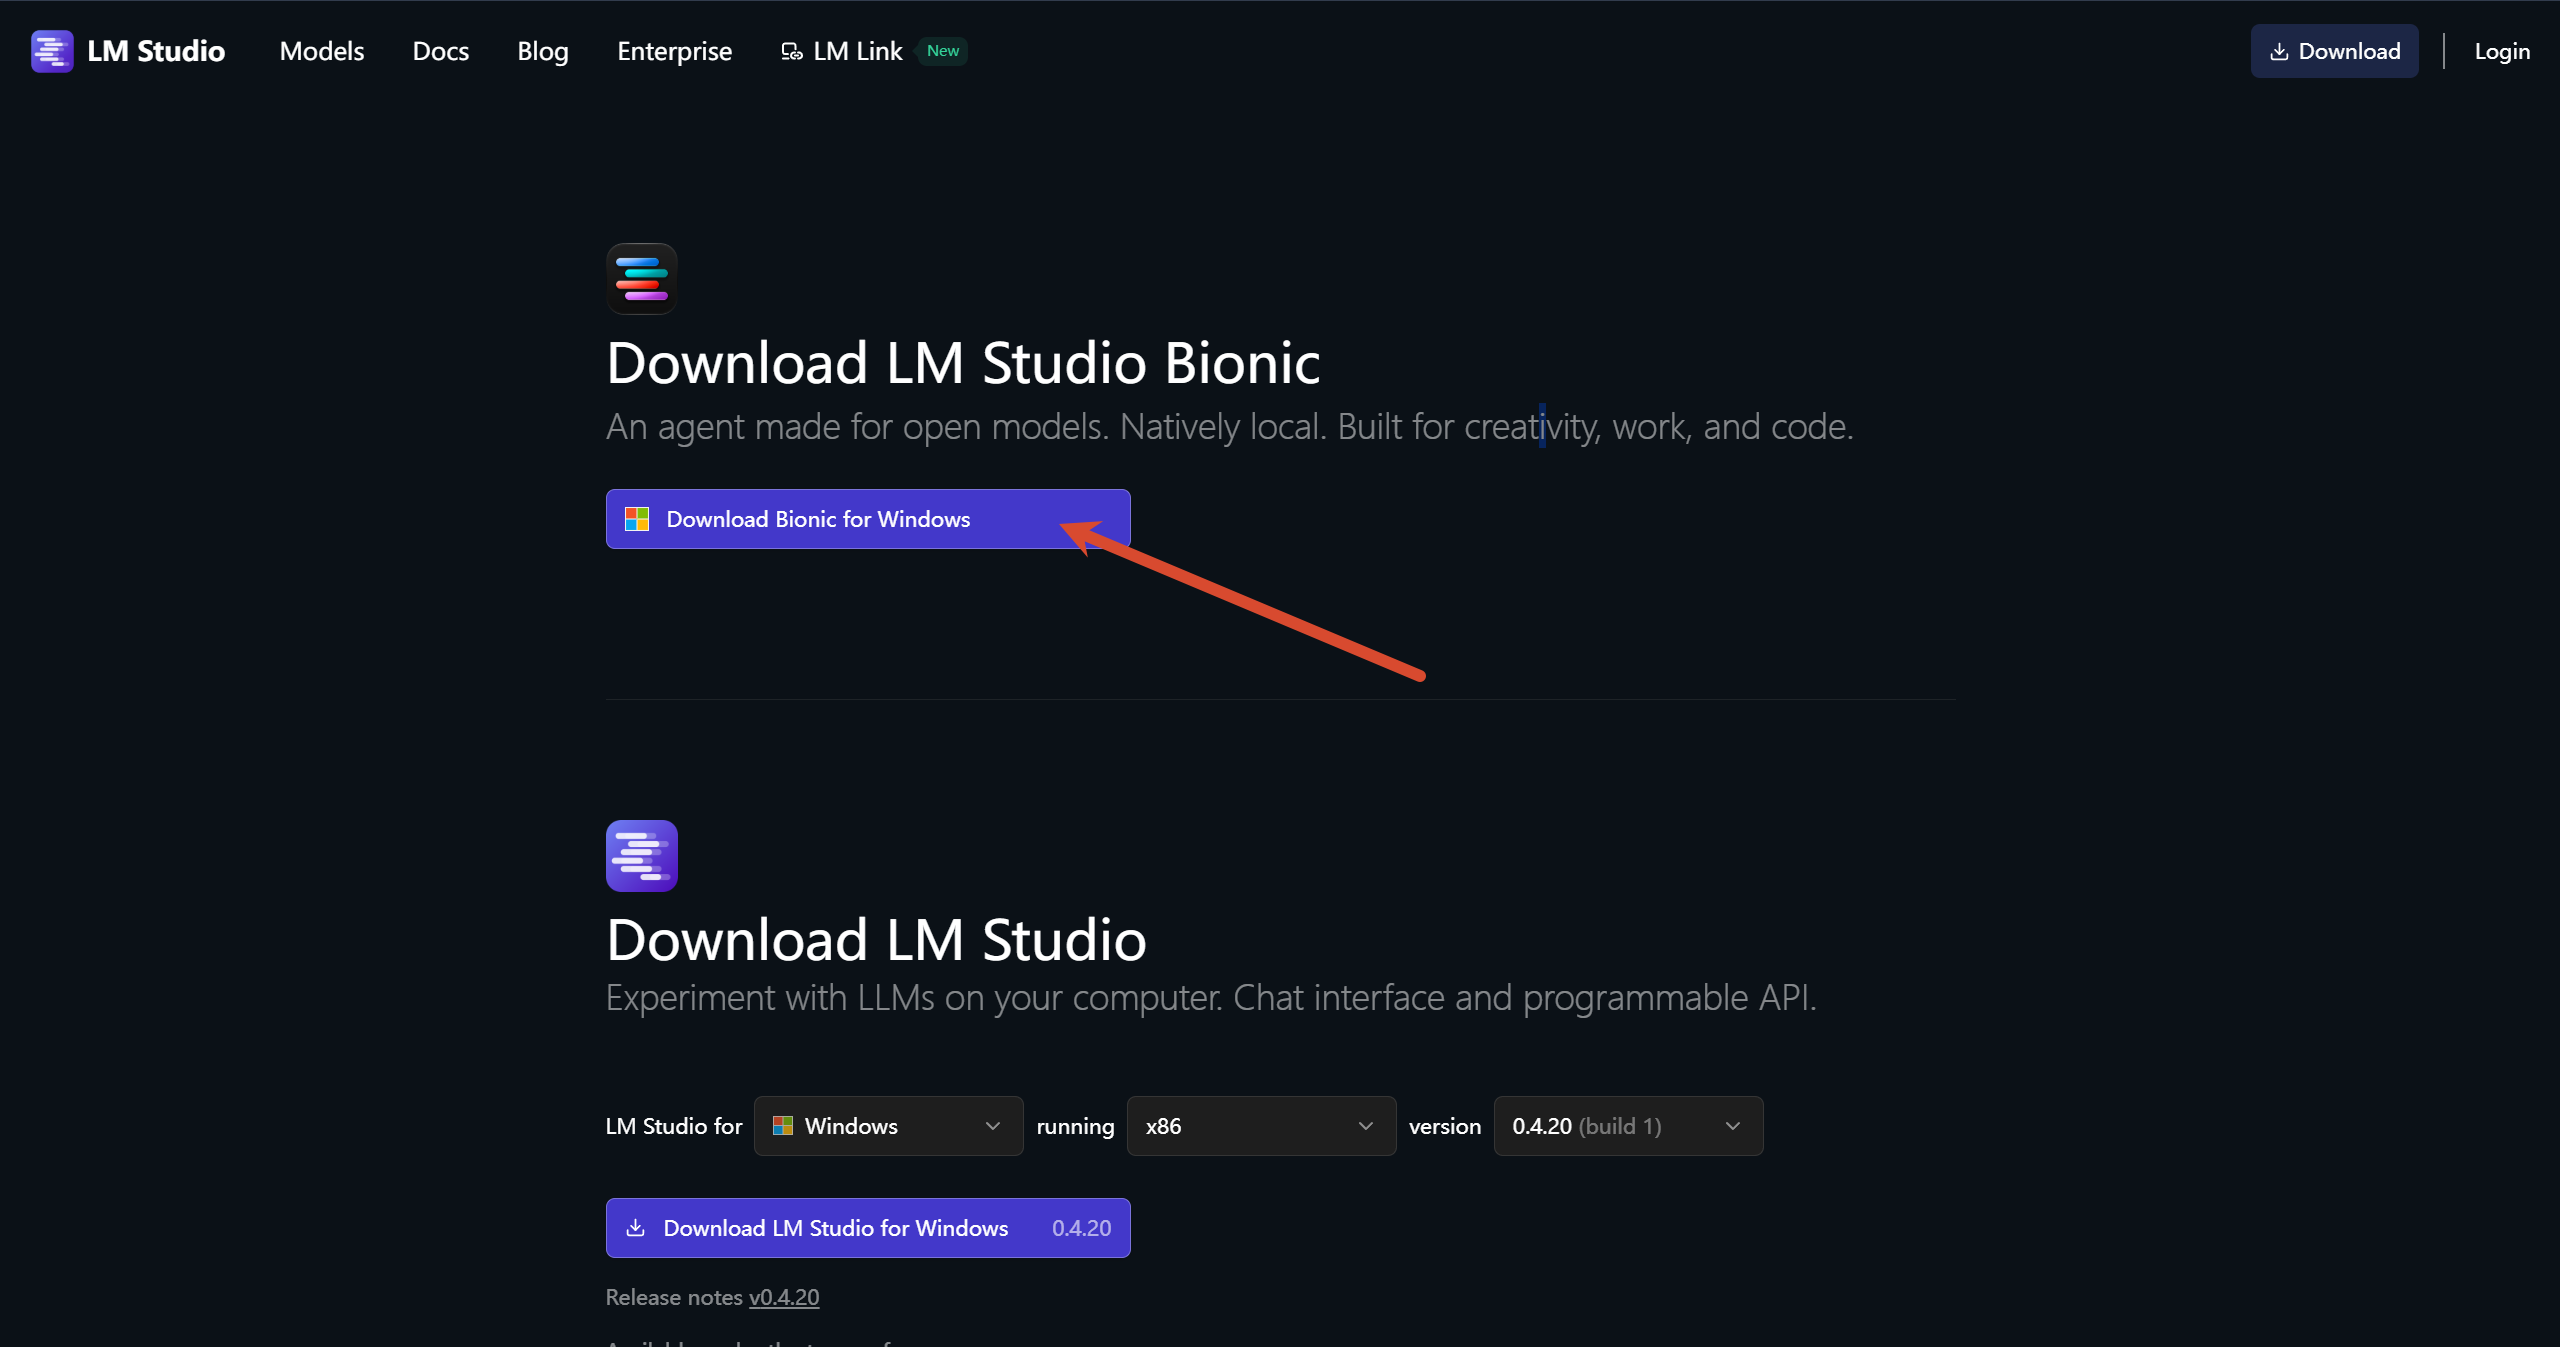This screenshot has width=2560, height=1347.
Task: Click the 'Release notes' label text
Action: (x=674, y=1297)
